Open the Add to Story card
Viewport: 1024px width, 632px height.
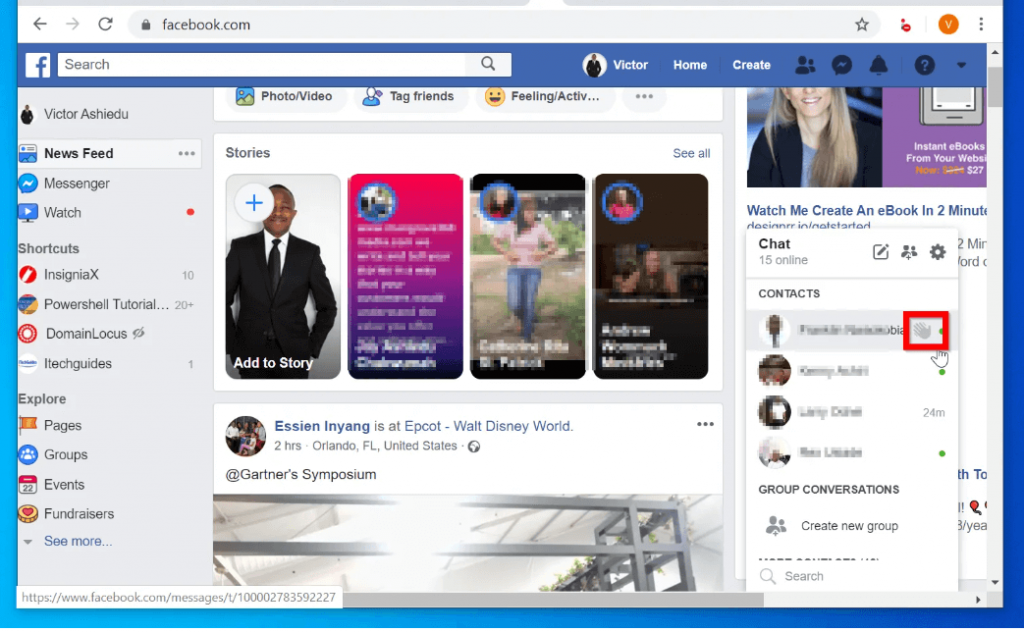283,276
